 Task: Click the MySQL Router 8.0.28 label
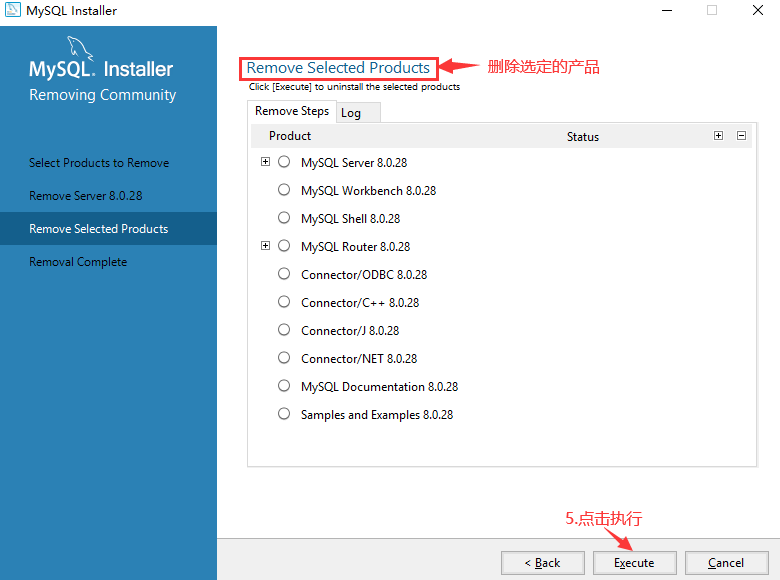point(356,247)
